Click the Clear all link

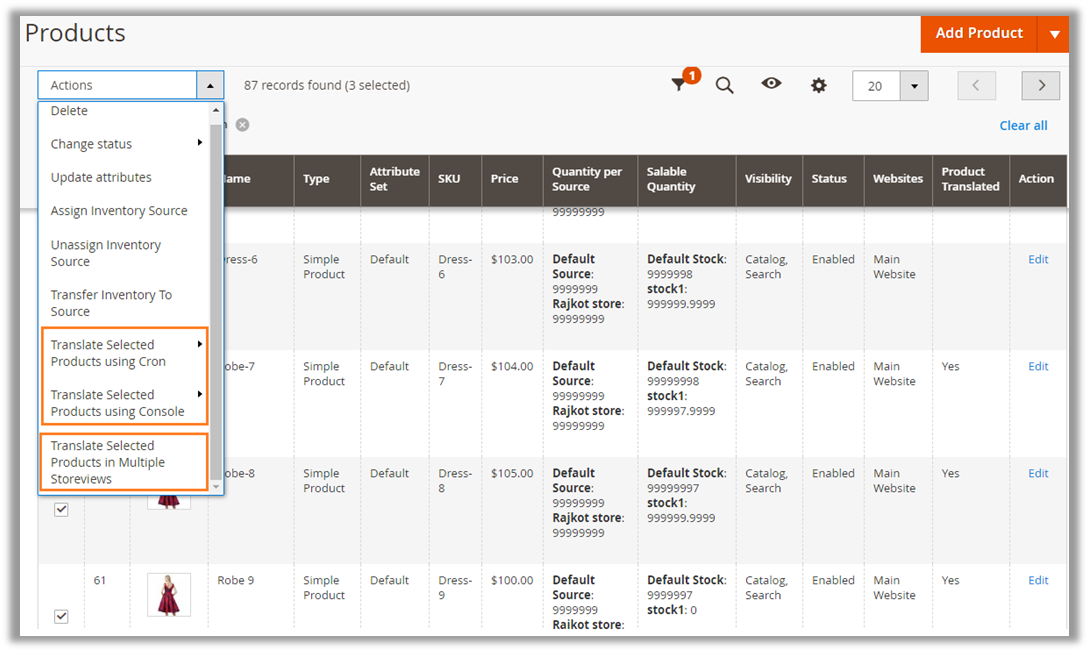pyautogui.click(x=1023, y=125)
